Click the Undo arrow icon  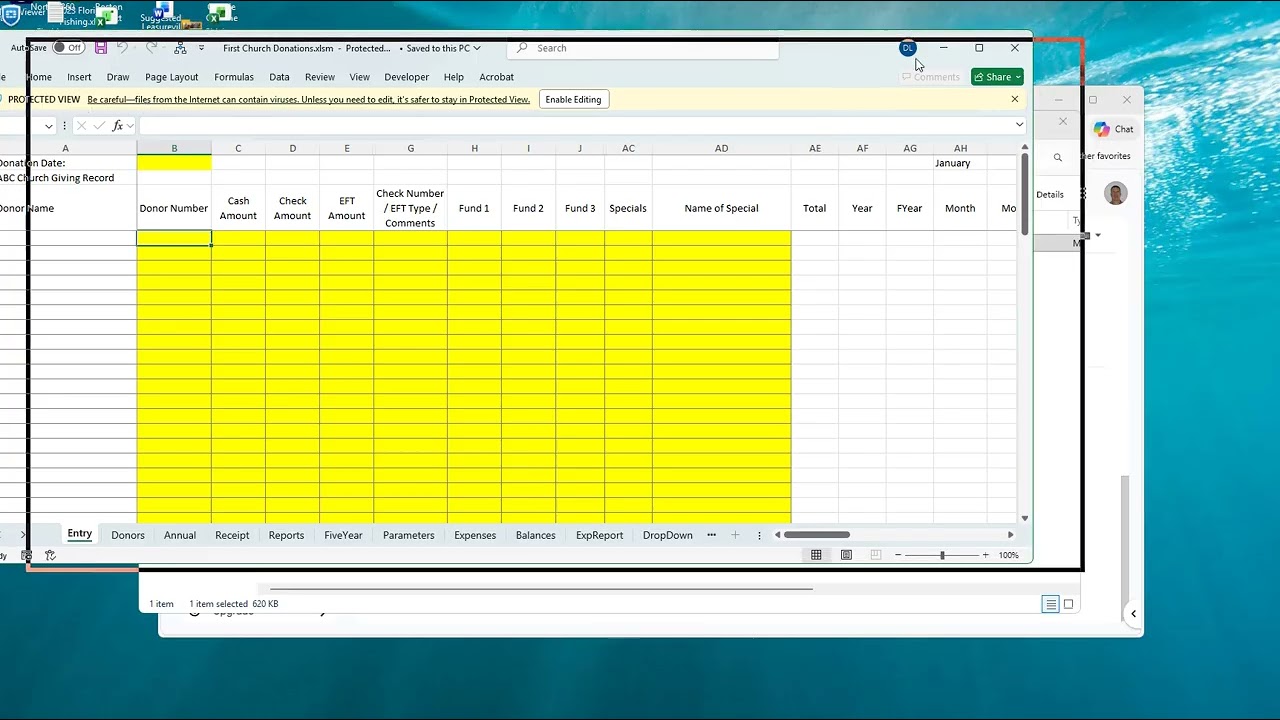121,48
